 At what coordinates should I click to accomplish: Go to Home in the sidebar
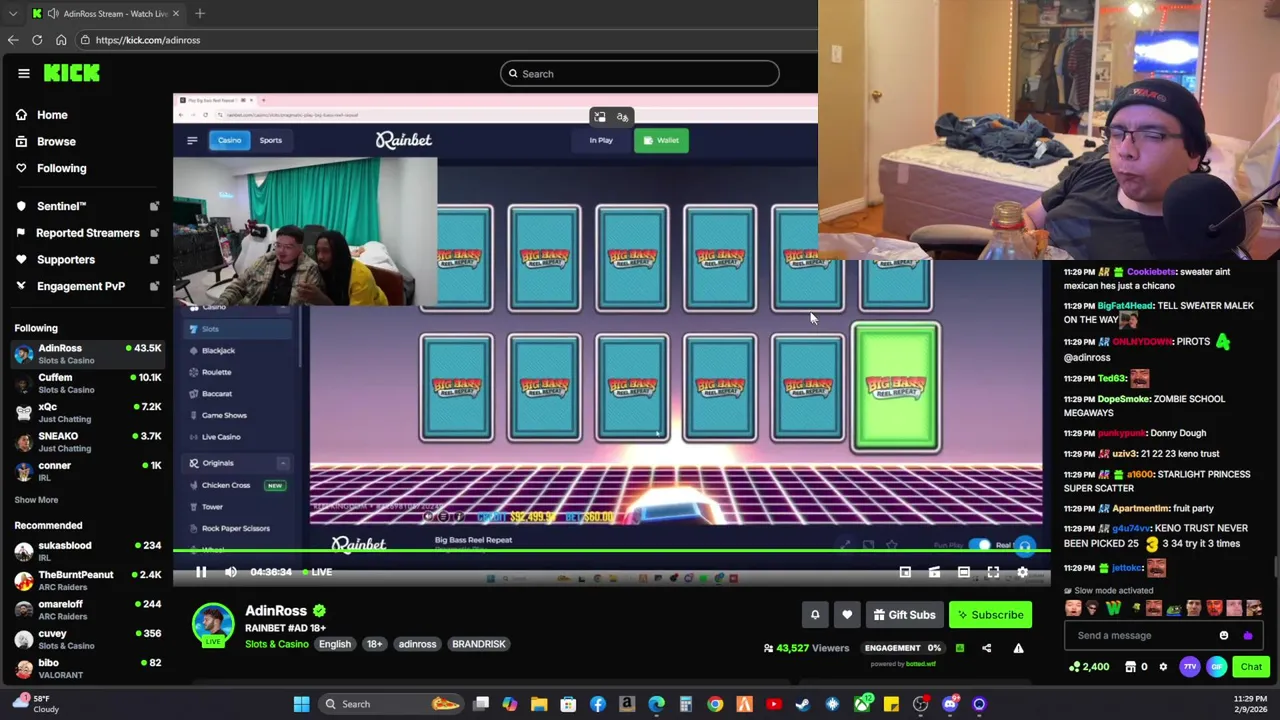pyautogui.click(x=52, y=115)
